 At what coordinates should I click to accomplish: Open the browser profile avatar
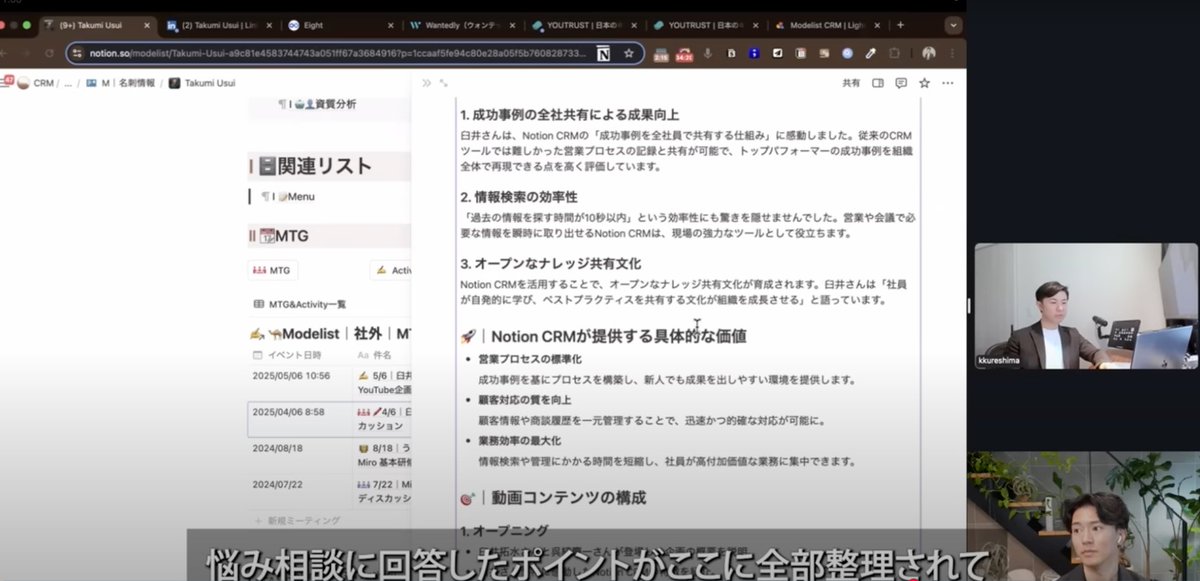click(929, 53)
